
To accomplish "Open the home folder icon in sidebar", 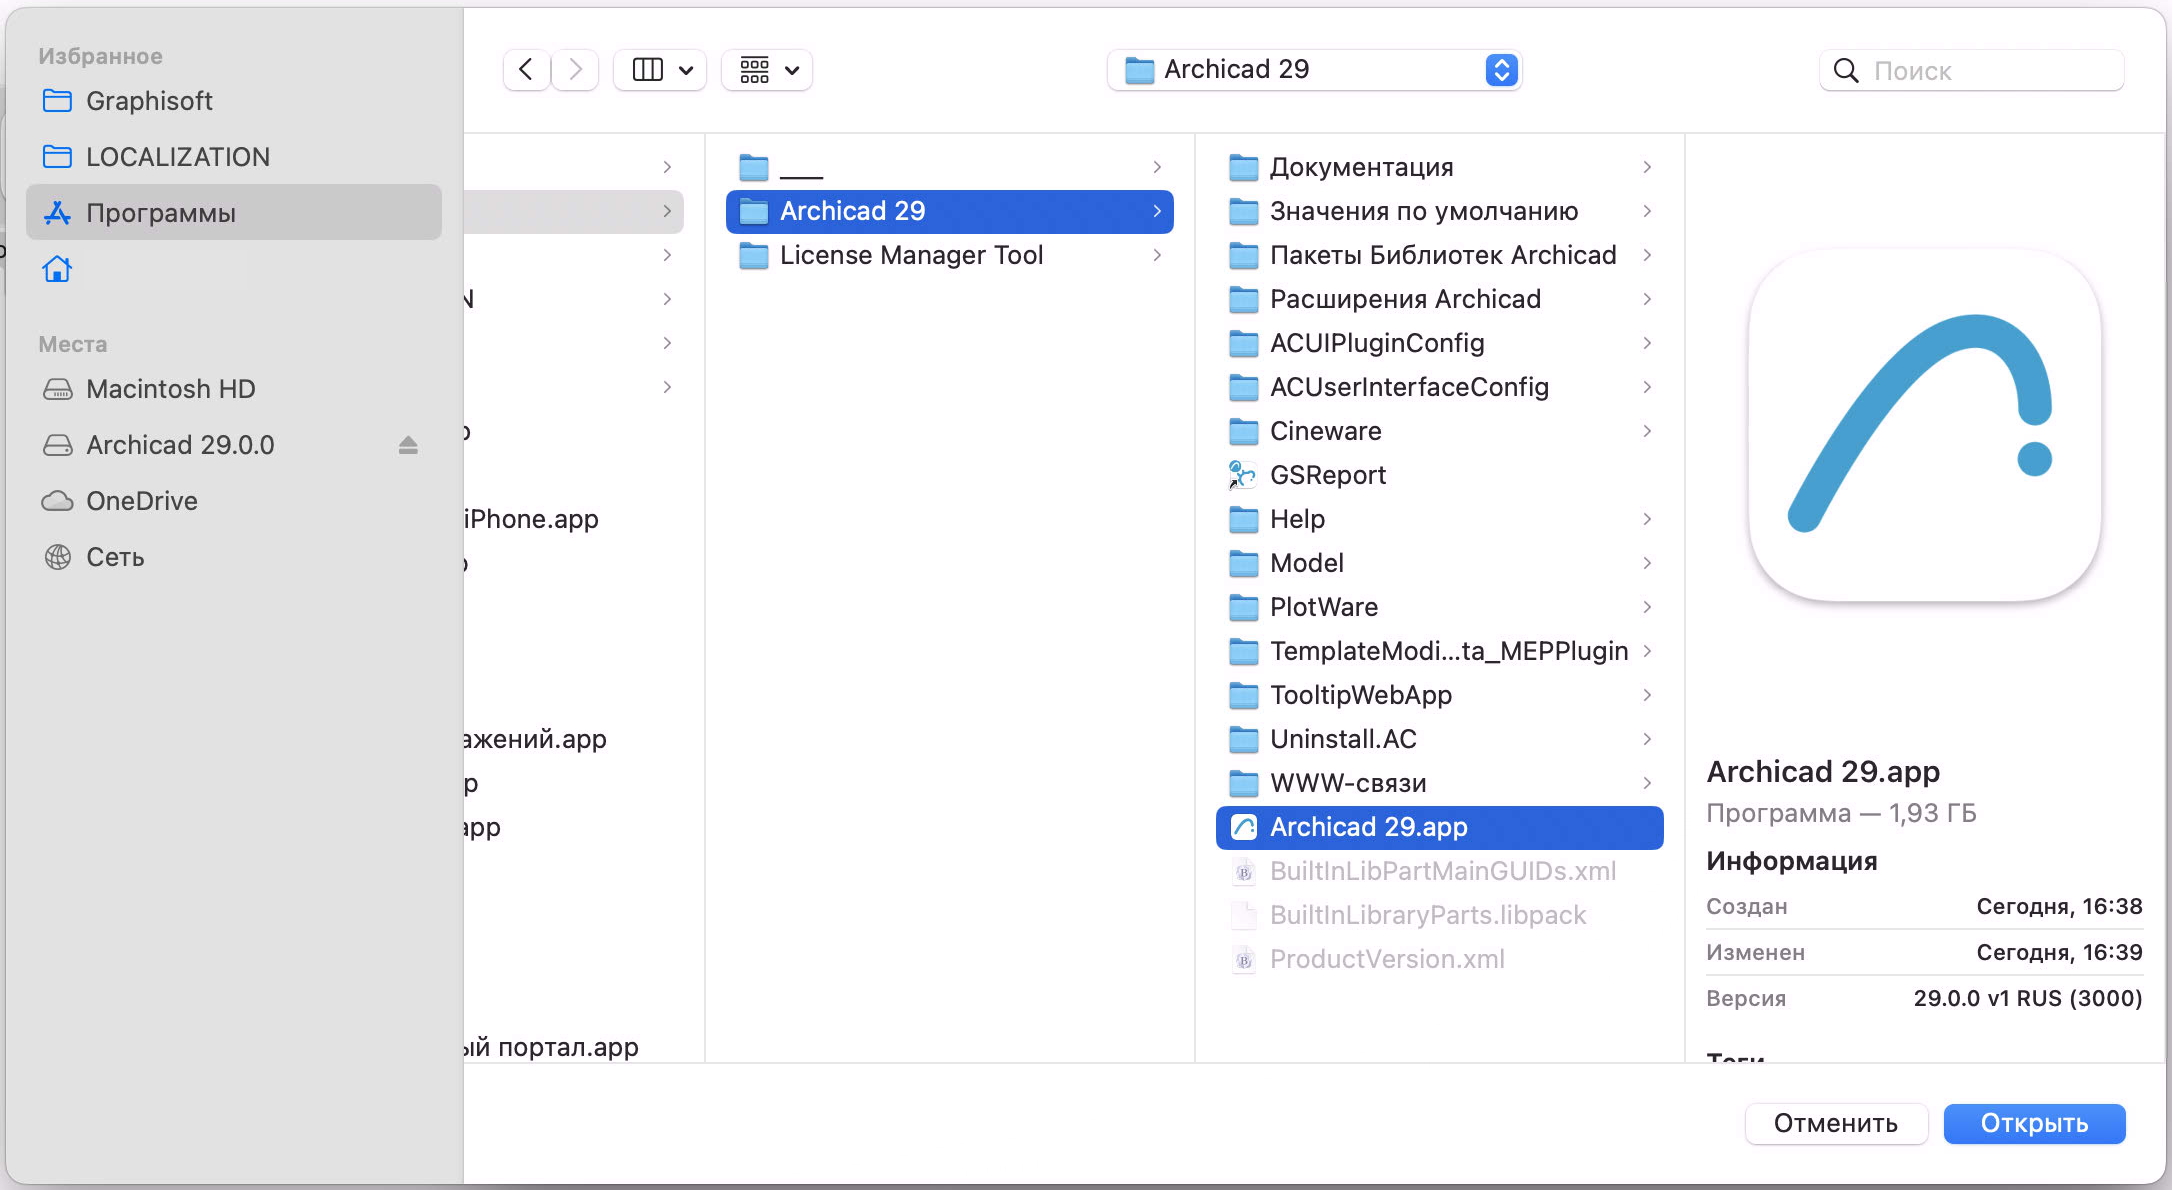I will 57,269.
